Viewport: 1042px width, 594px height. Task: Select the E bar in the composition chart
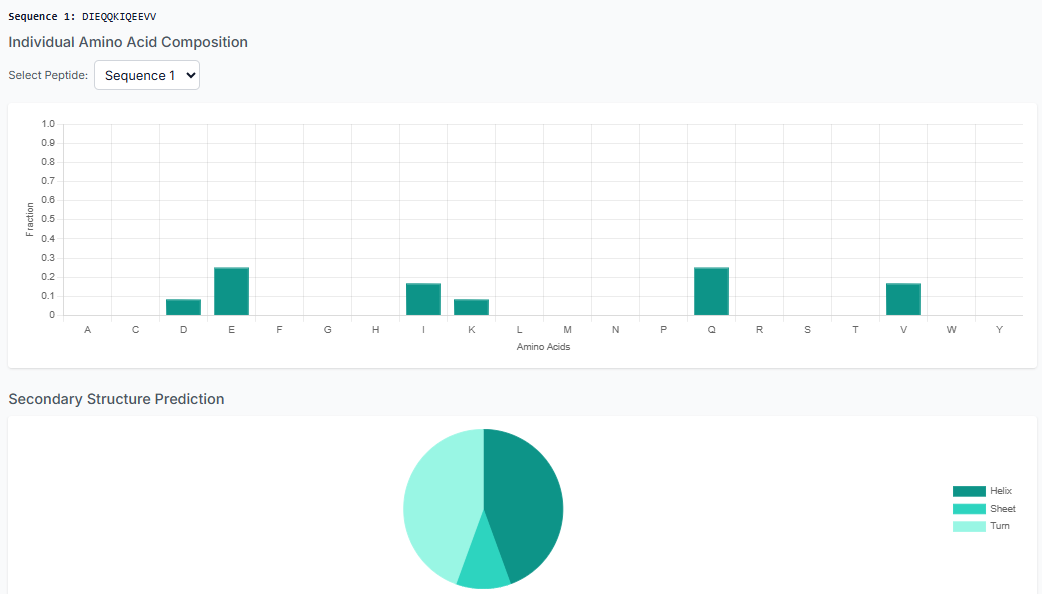(231, 289)
